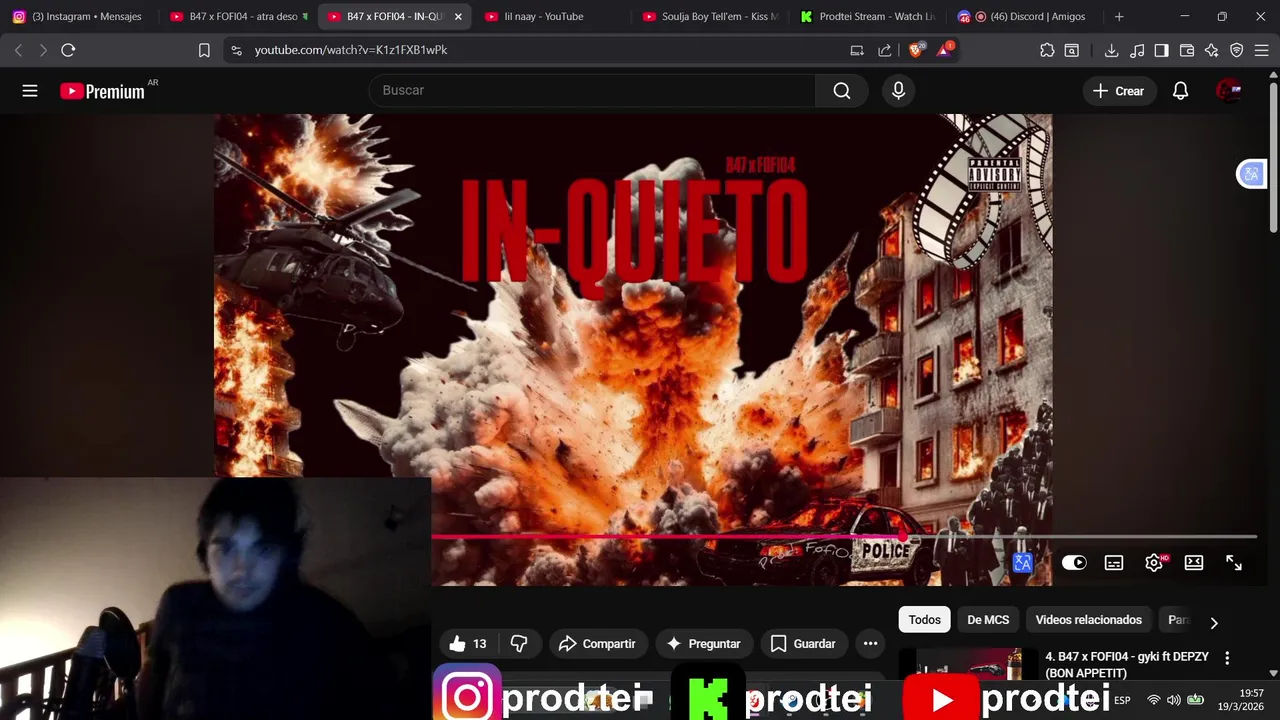
Task: Close the current IN-QUIETO tab
Action: pyautogui.click(x=458, y=17)
